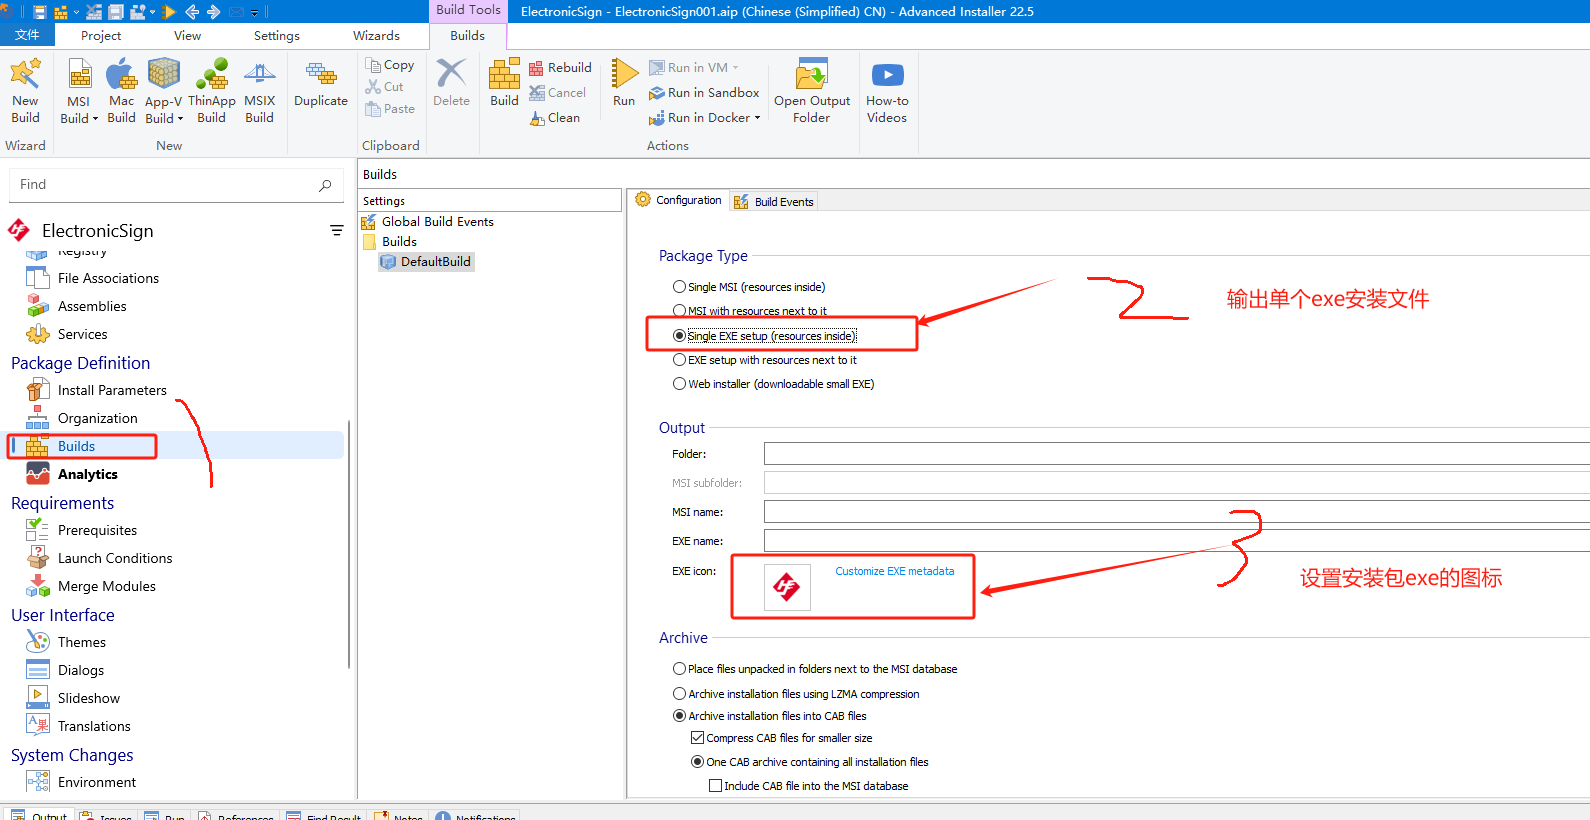Select Global Build Events in tree

(427, 222)
